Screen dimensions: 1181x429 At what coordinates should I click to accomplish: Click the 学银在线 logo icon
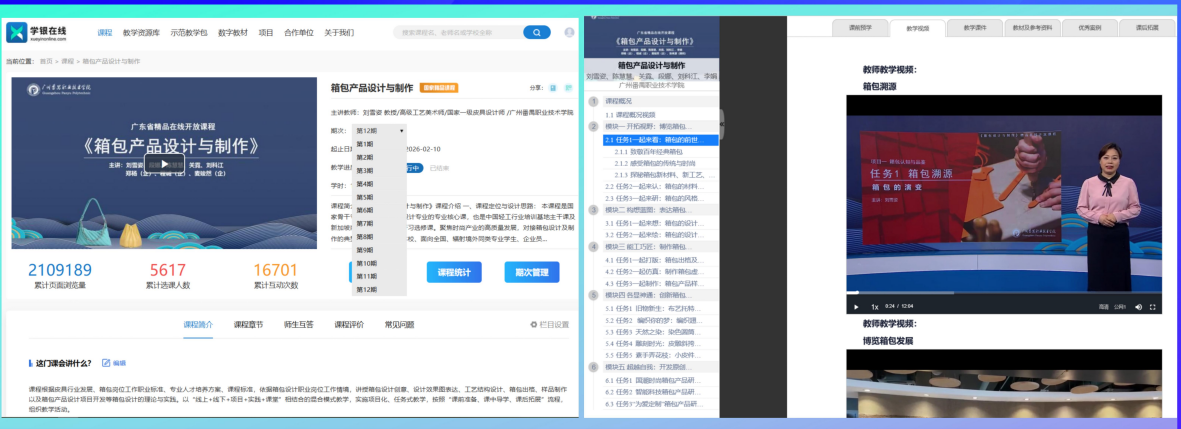(17, 32)
